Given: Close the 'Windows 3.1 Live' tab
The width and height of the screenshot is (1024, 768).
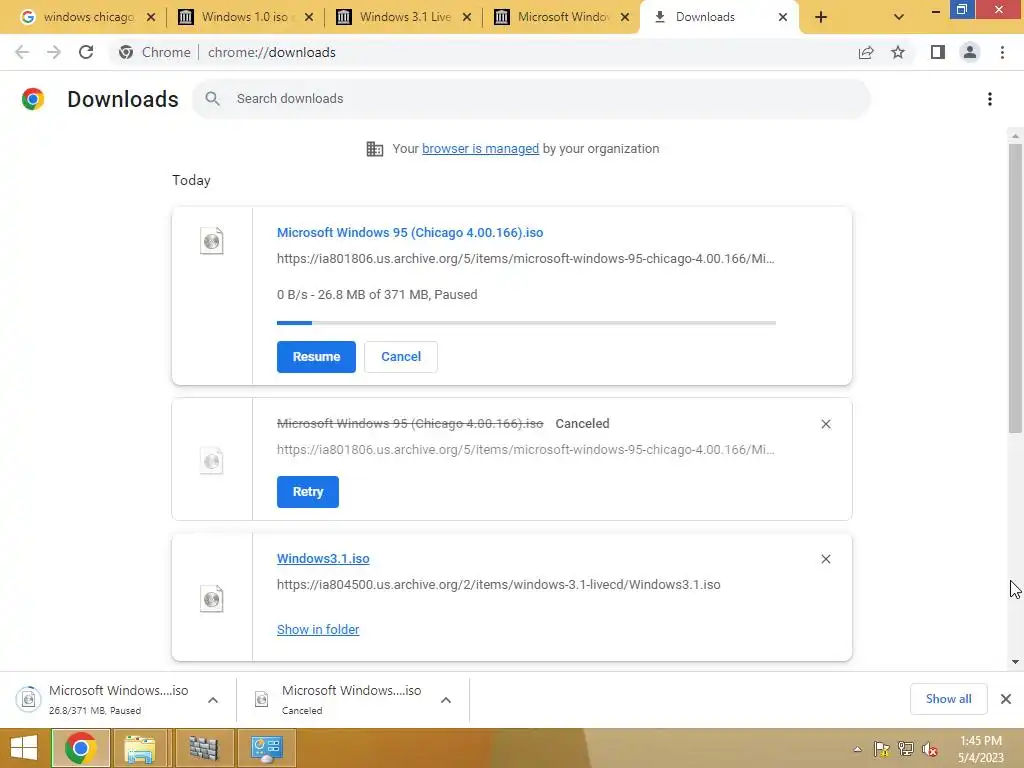Looking at the screenshot, I should point(467,17).
